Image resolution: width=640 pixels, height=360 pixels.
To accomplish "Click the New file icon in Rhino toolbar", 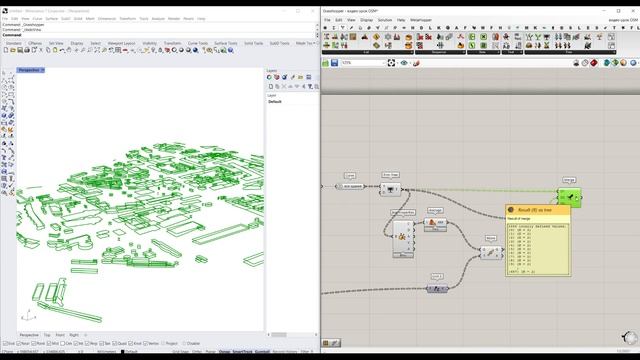I will tap(6, 50).
